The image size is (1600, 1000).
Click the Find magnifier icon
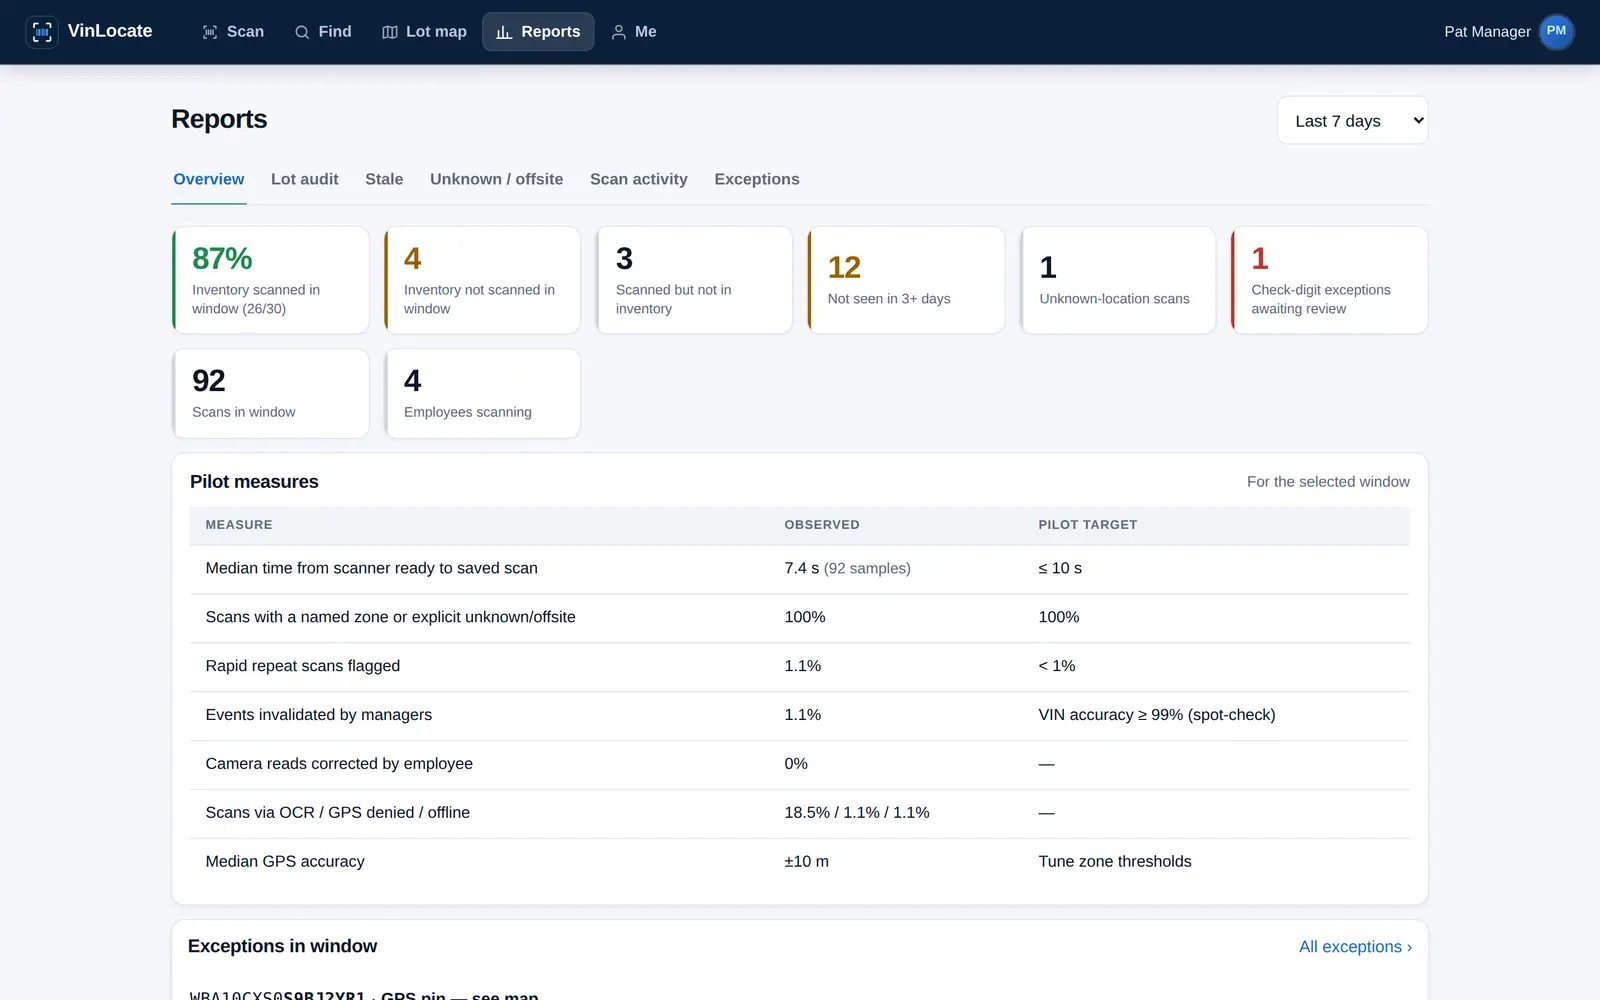point(302,32)
